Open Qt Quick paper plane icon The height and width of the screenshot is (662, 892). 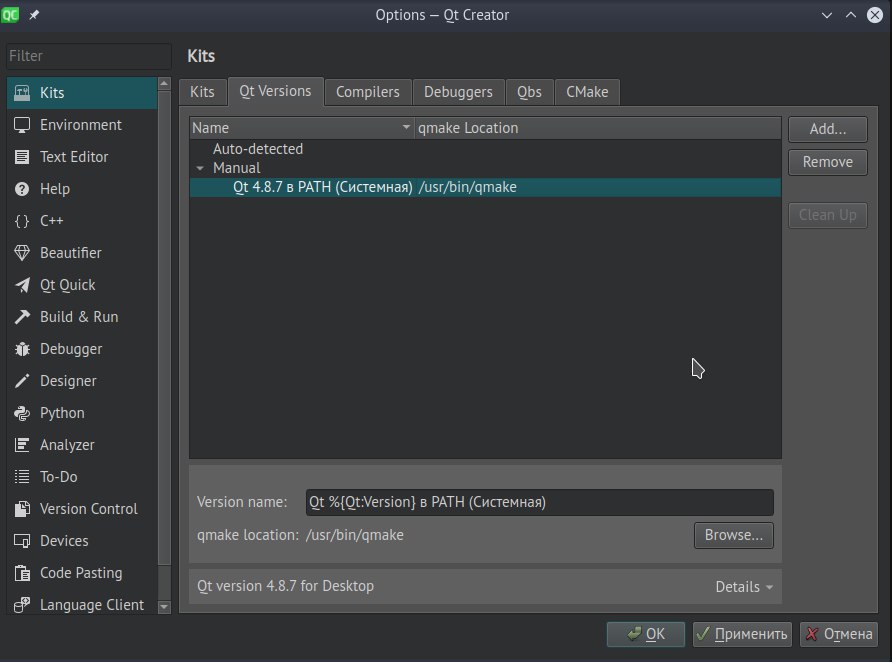coord(22,285)
